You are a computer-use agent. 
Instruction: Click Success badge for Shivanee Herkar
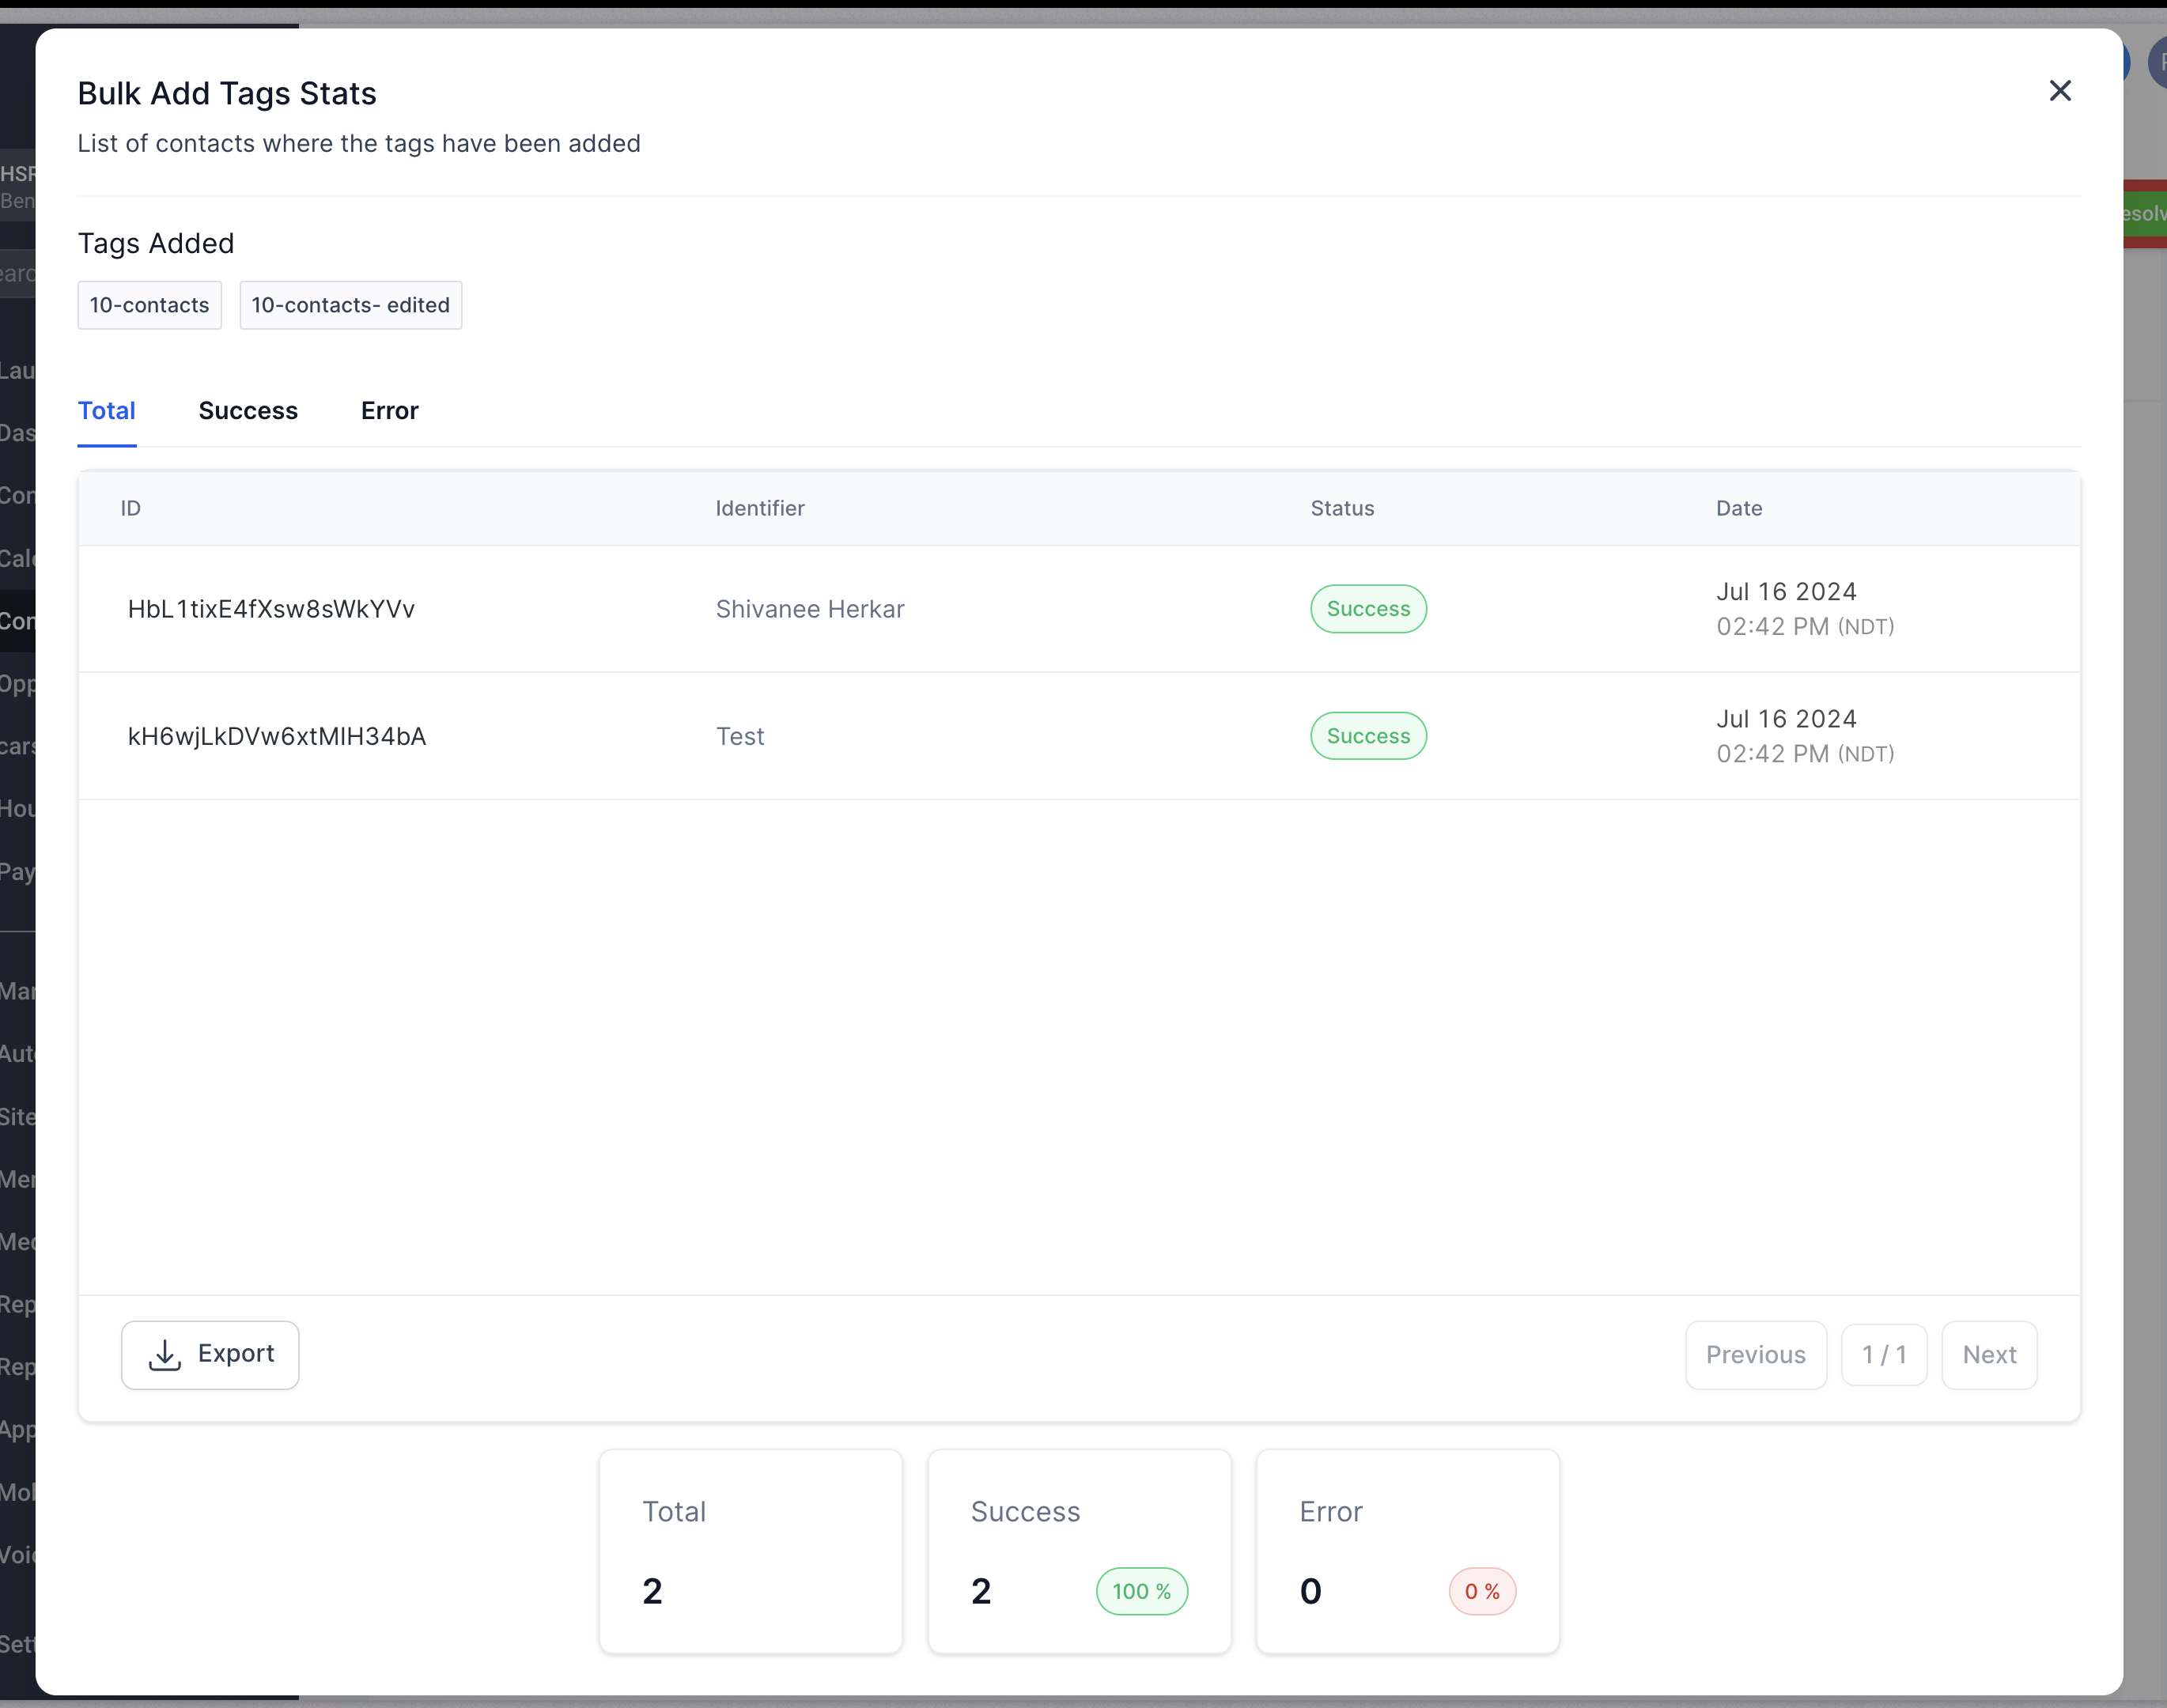click(1367, 609)
